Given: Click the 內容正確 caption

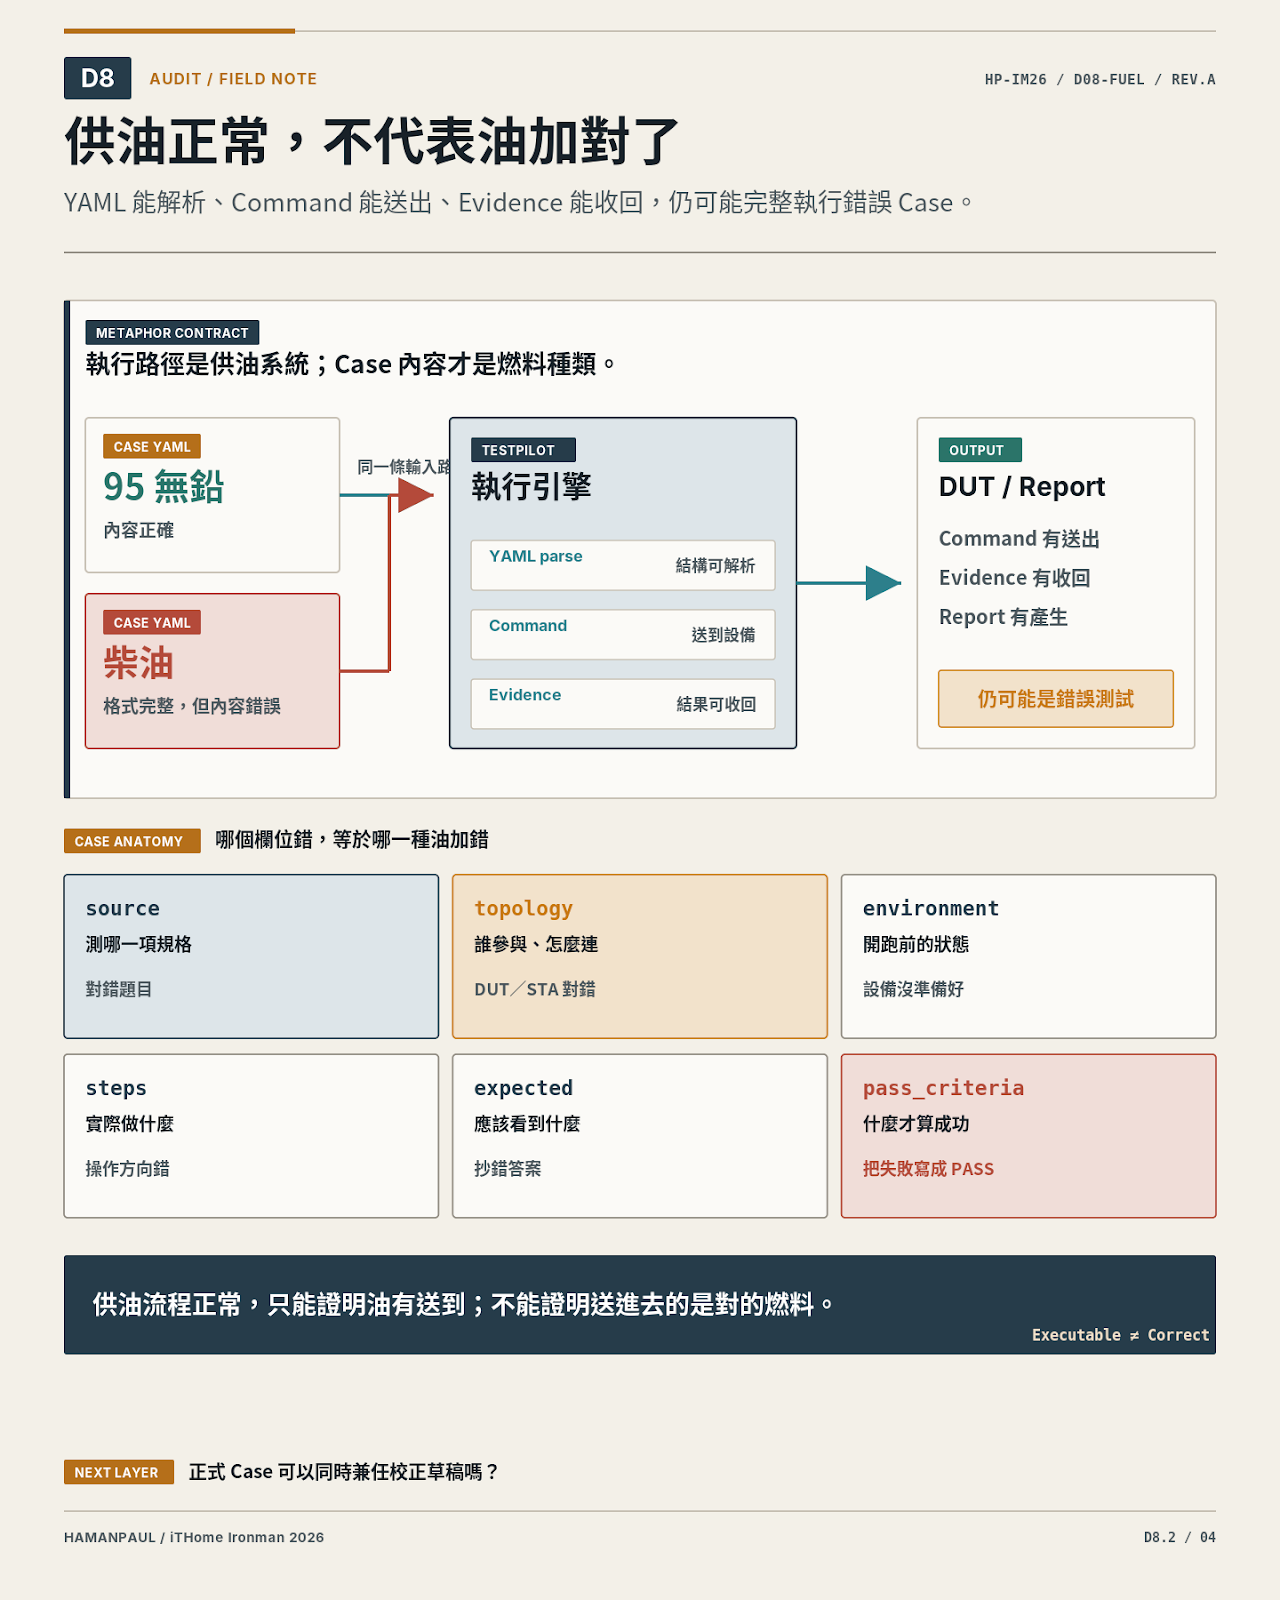Looking at the screenshot, I should point(139,530).
